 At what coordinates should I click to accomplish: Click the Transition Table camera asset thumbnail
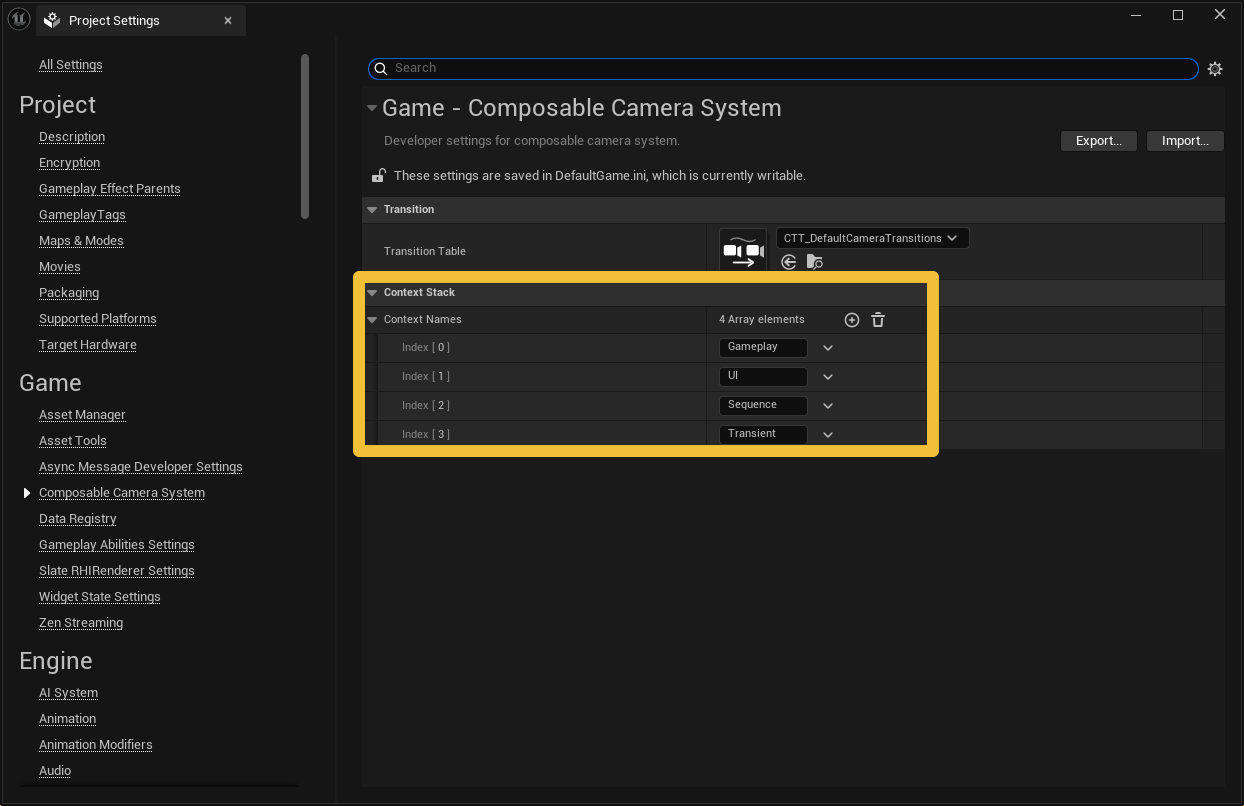[x=742, y=251]
